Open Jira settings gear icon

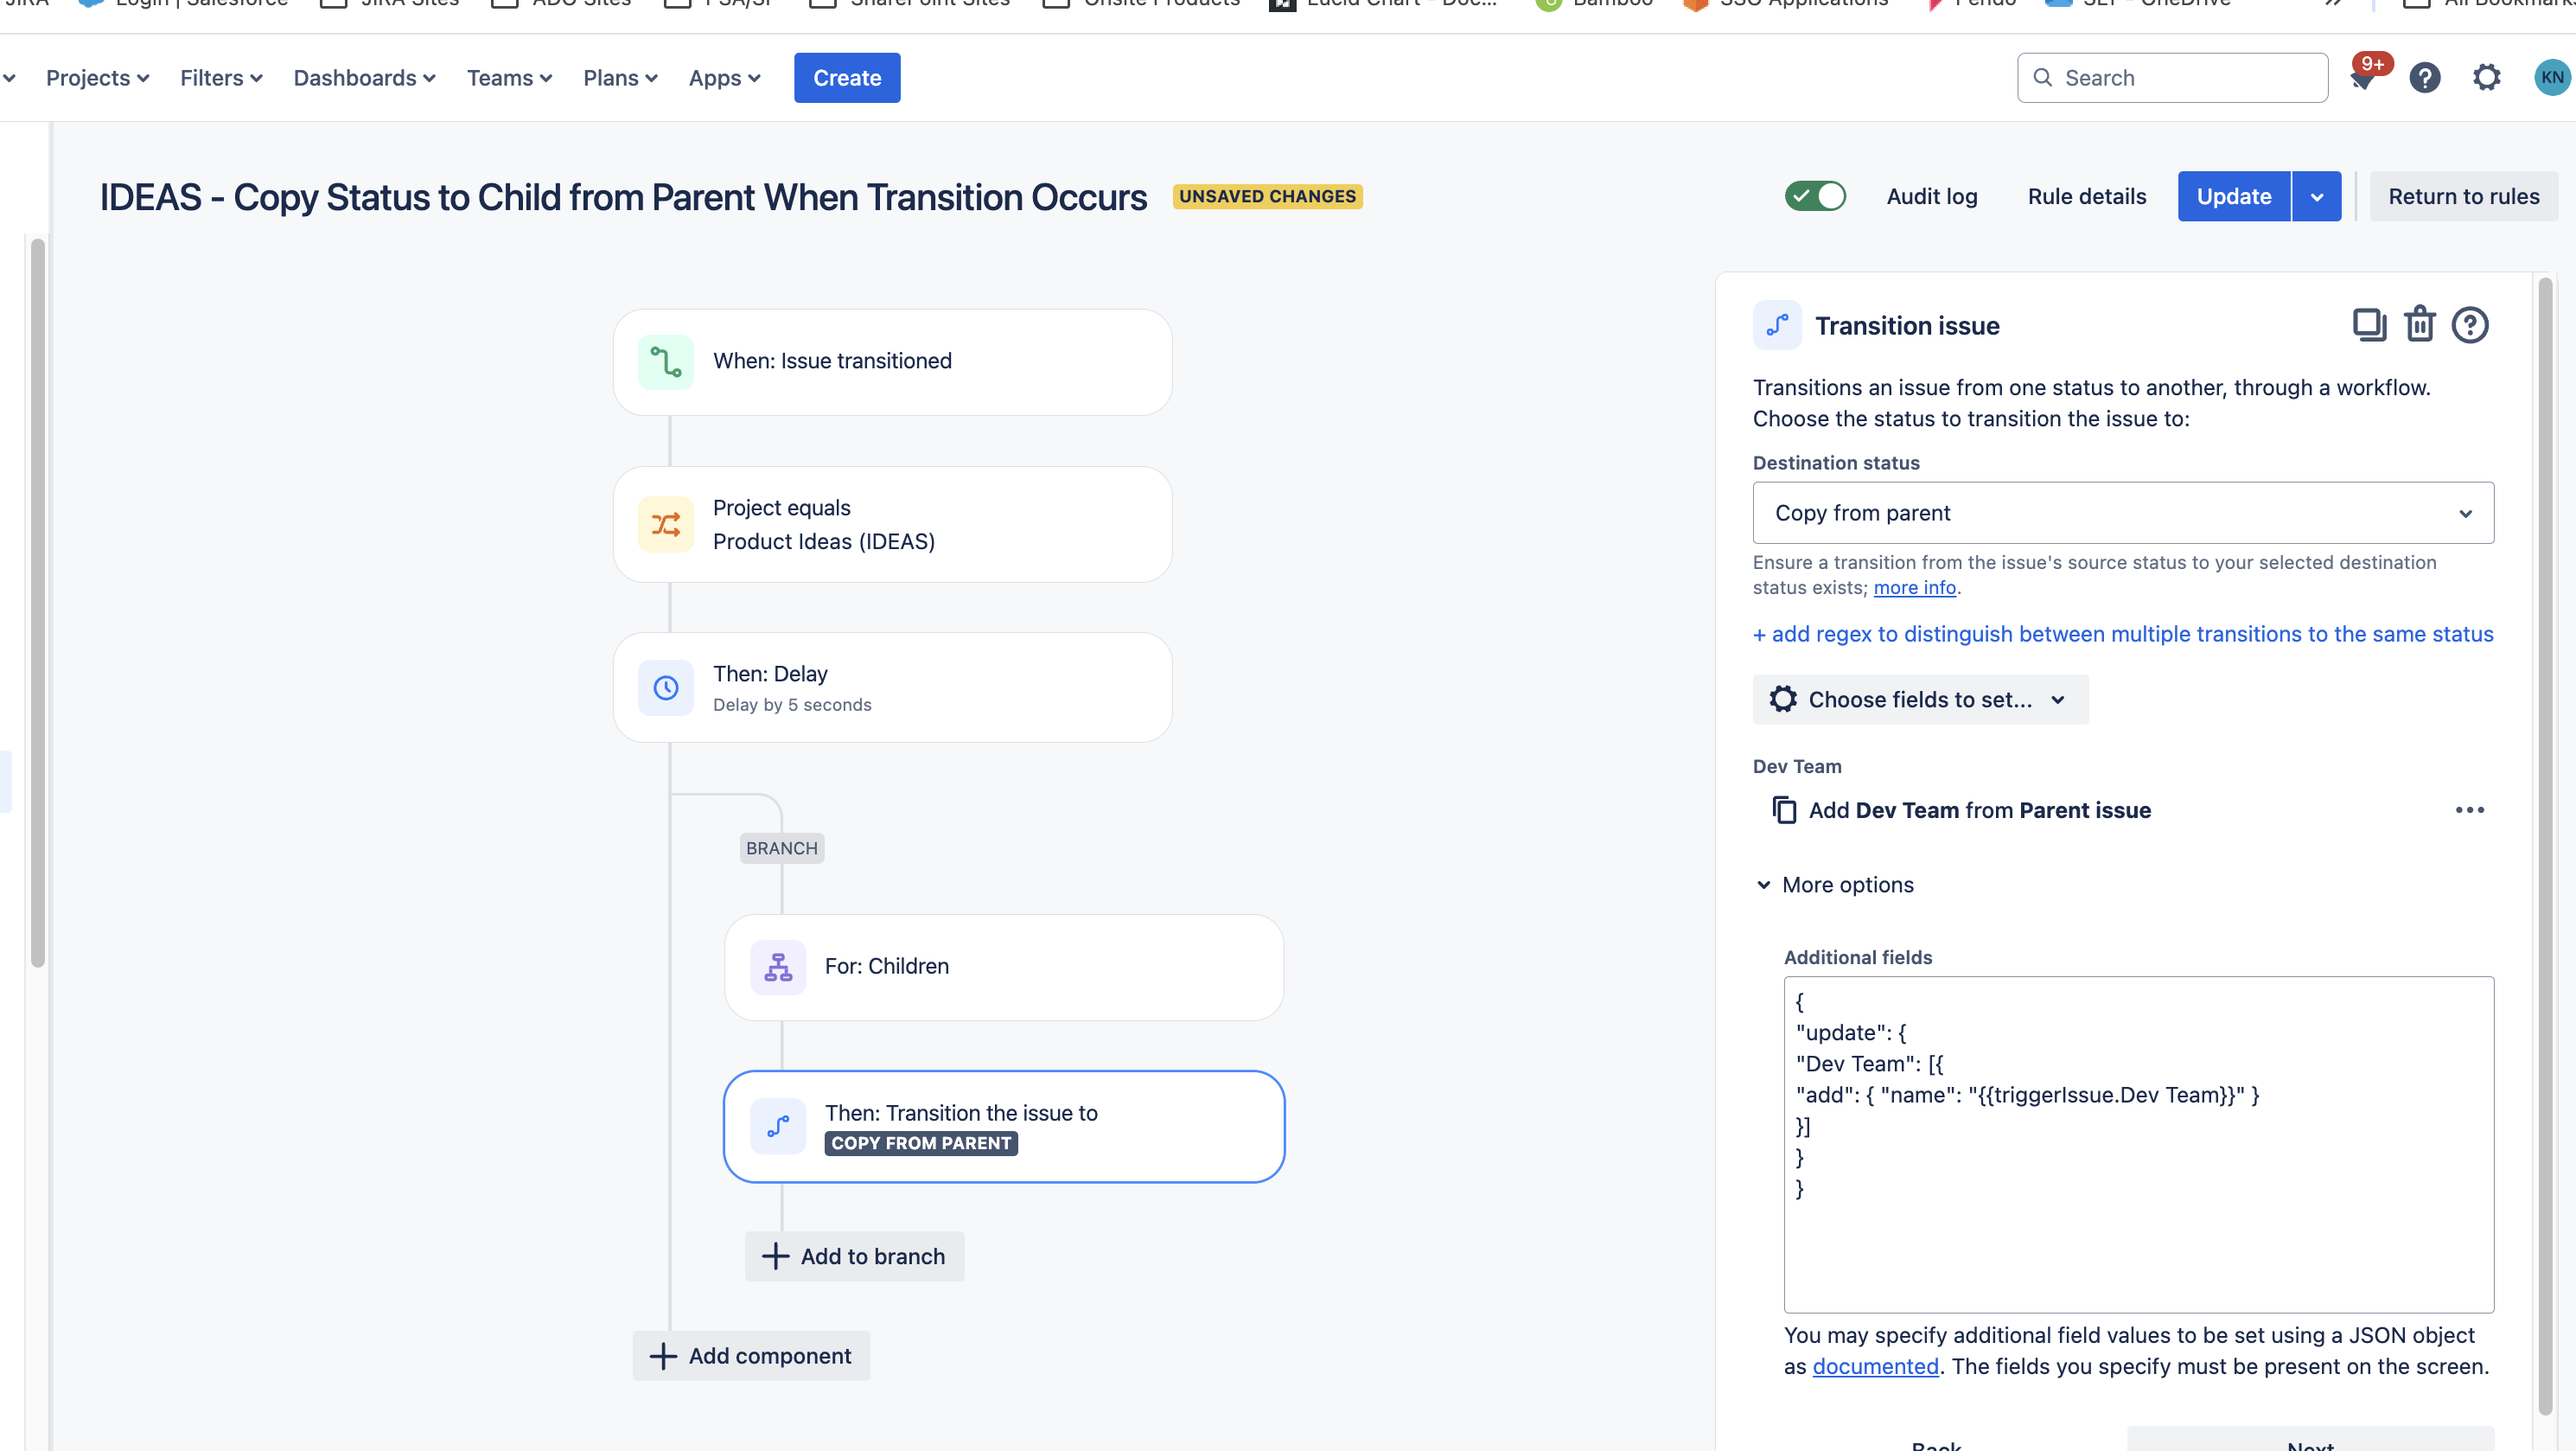pyautogui.click(x=2486, y=77)
